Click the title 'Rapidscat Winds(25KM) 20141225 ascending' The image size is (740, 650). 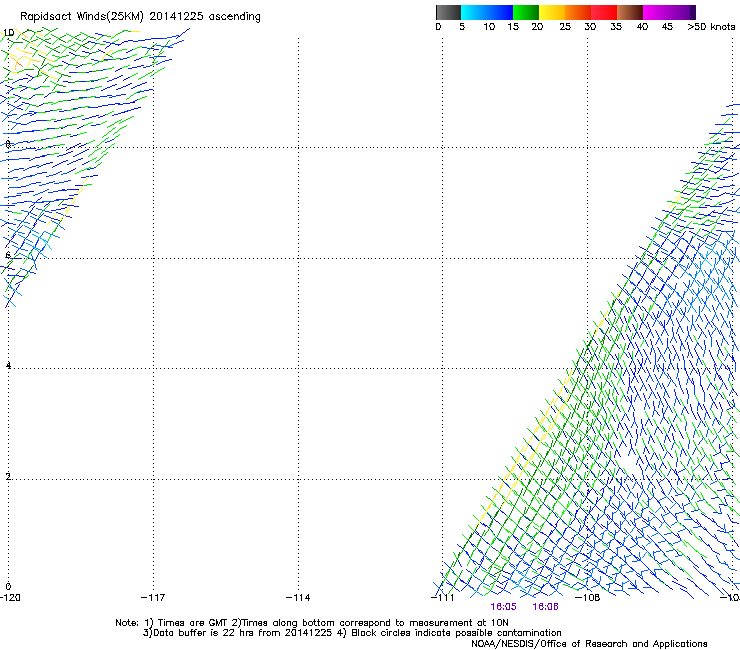(140, 17)
